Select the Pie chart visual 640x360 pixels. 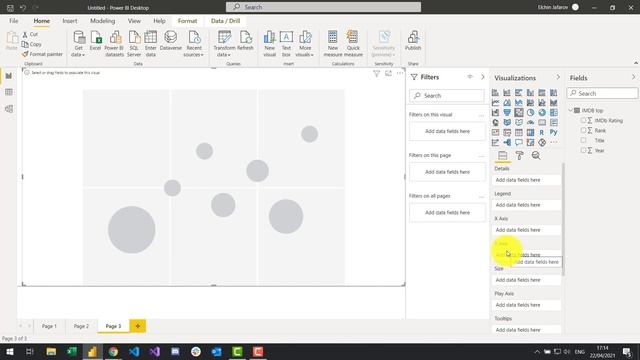pyautogui.click(x=530, y=112)
